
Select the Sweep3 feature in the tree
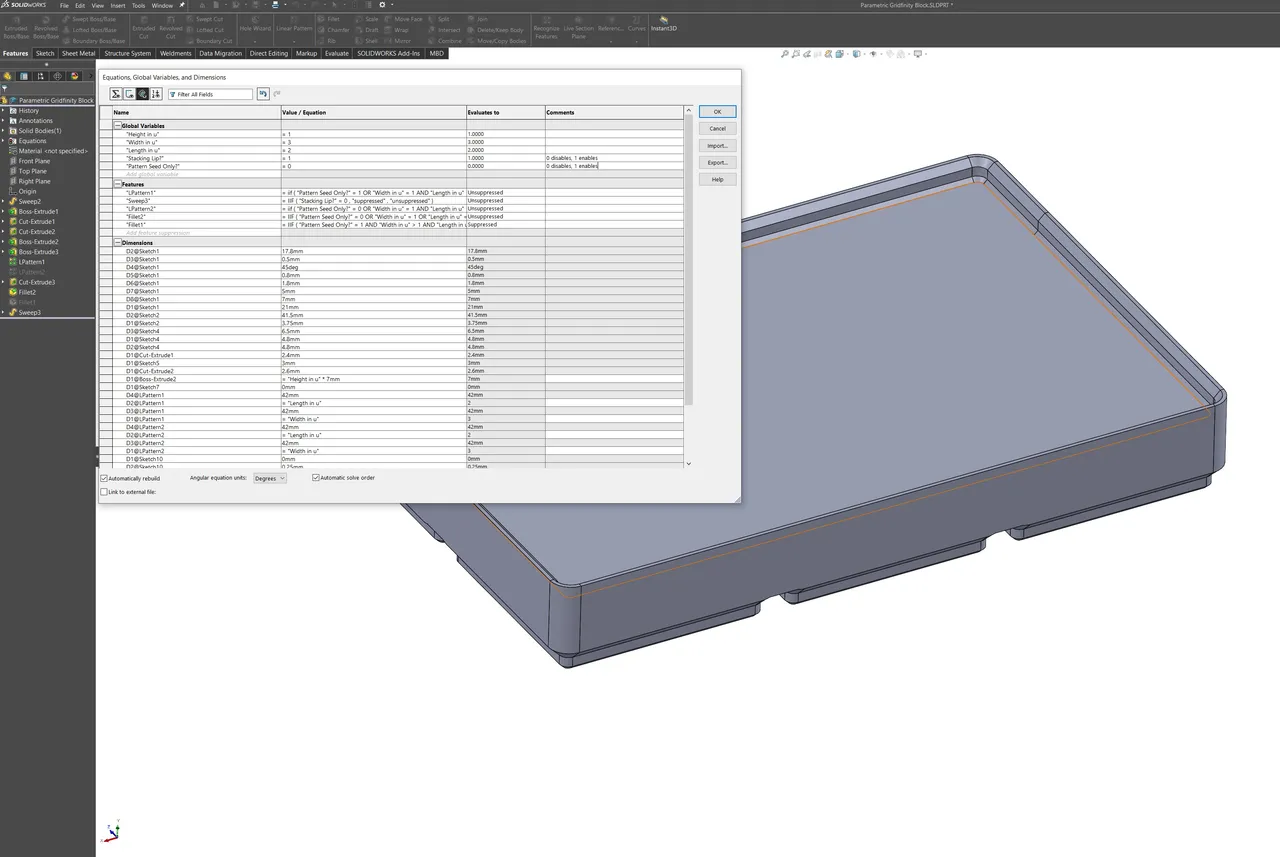pos(32,312)
